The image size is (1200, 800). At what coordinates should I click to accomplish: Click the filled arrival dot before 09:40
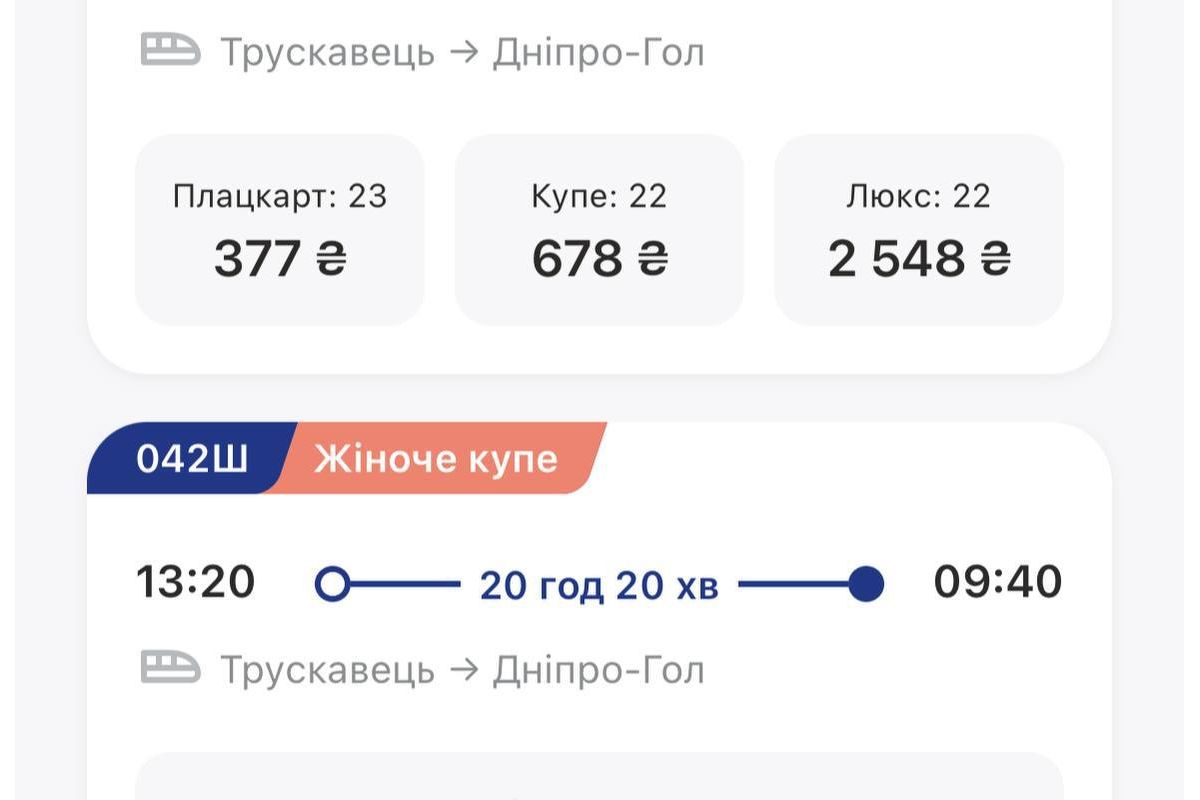pos(866,584)
